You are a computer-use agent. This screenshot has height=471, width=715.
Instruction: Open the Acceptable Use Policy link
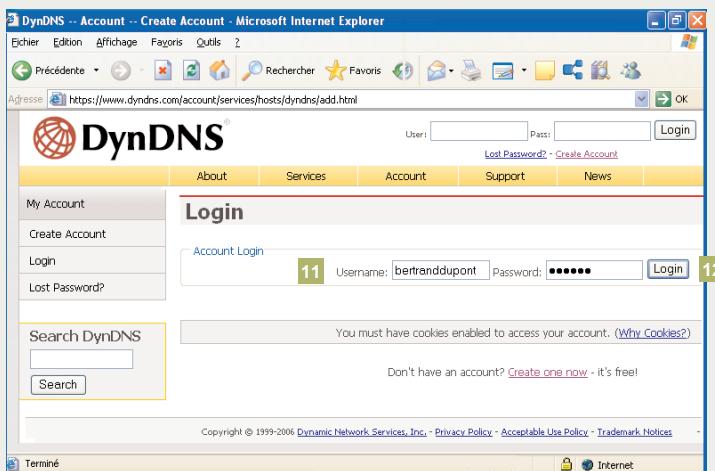coord(544,432)
